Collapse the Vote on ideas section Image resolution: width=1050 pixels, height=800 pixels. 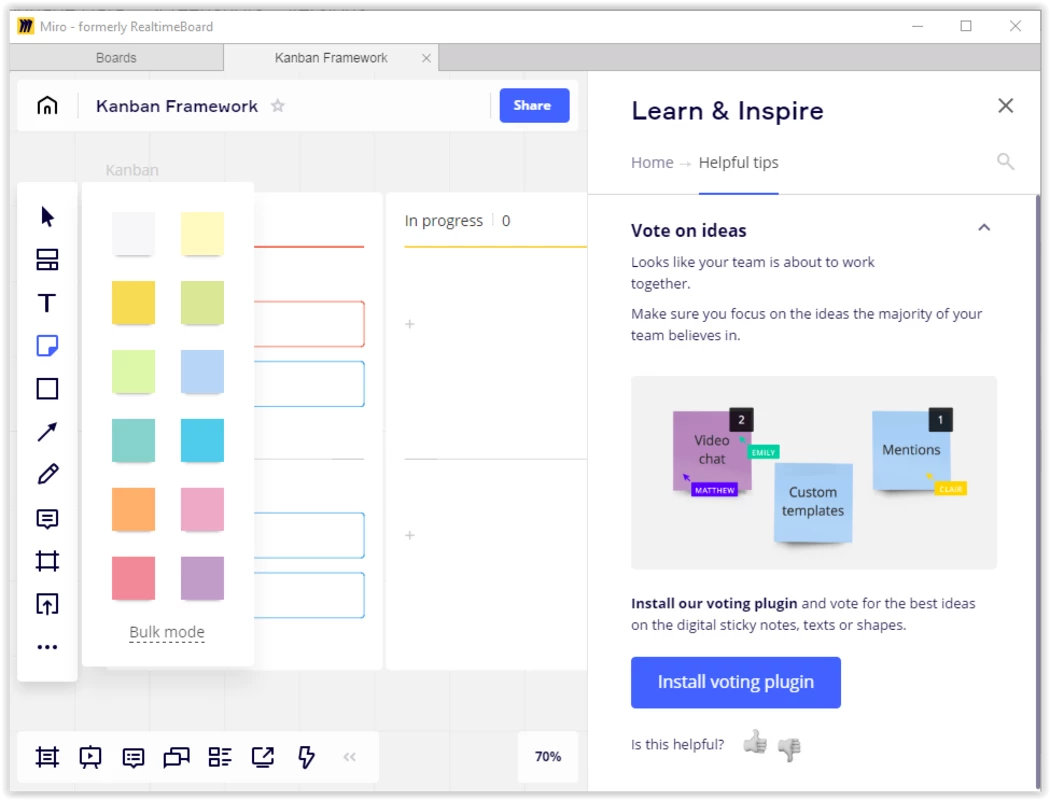pyautogui.click(x=984, y=228)
